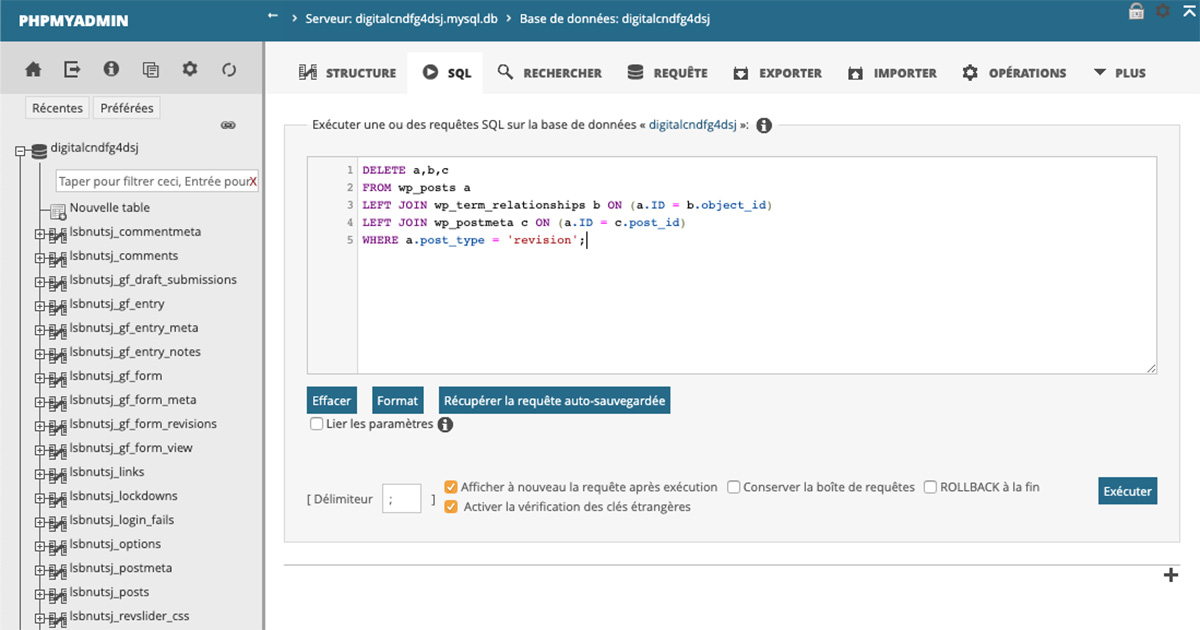Click database name link in query title
The width and height of the screenshot is (1200, 630).
(x=692, y=125)
